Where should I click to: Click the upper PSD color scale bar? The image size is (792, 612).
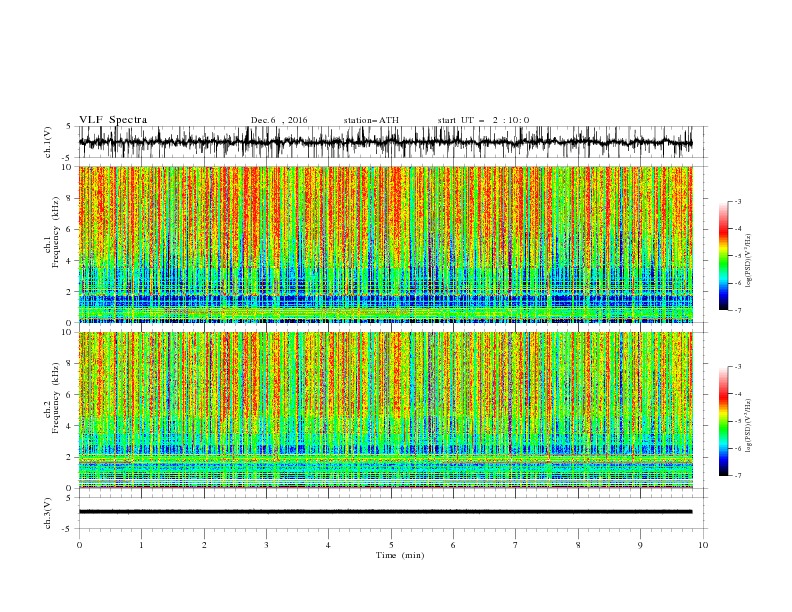723,256
